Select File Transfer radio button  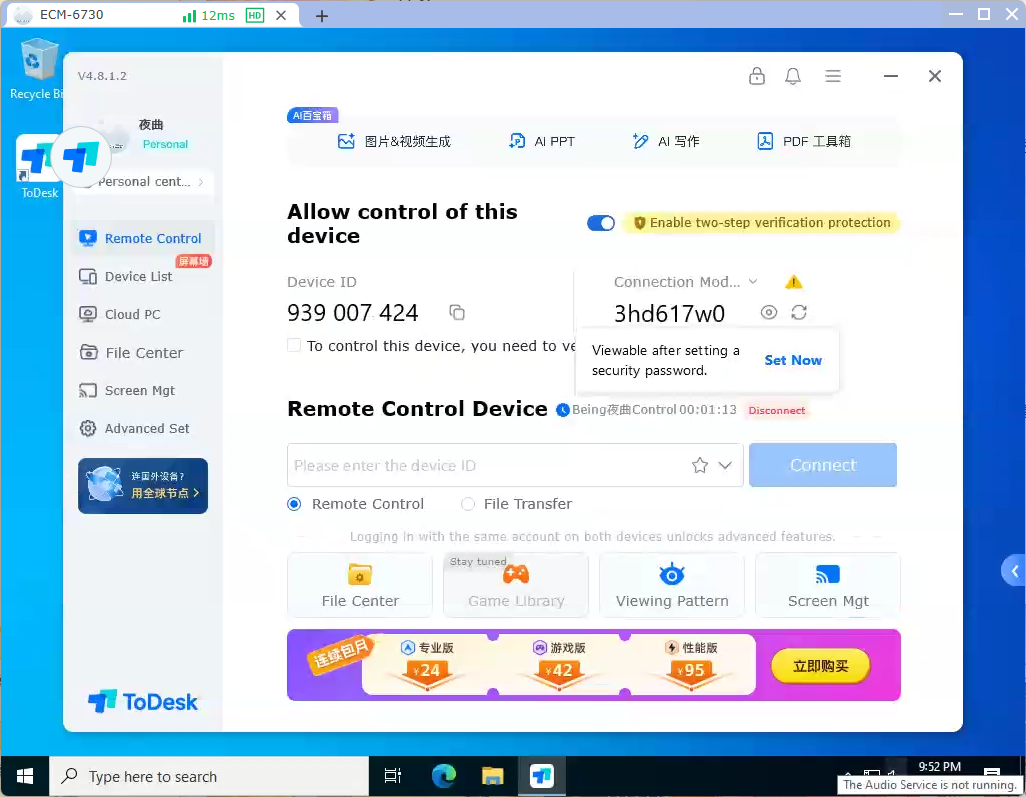467,504
